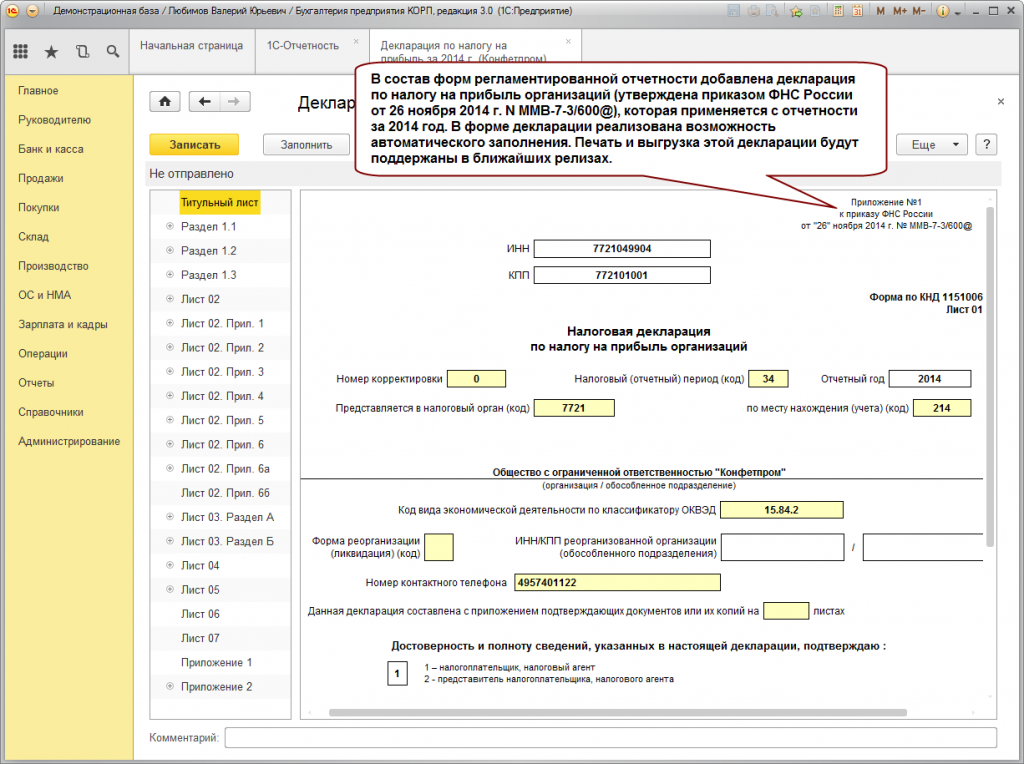This screenshot has height=764, width=1024.
Task: Open Зарплата и кадры section
Action: coord(63,325)
